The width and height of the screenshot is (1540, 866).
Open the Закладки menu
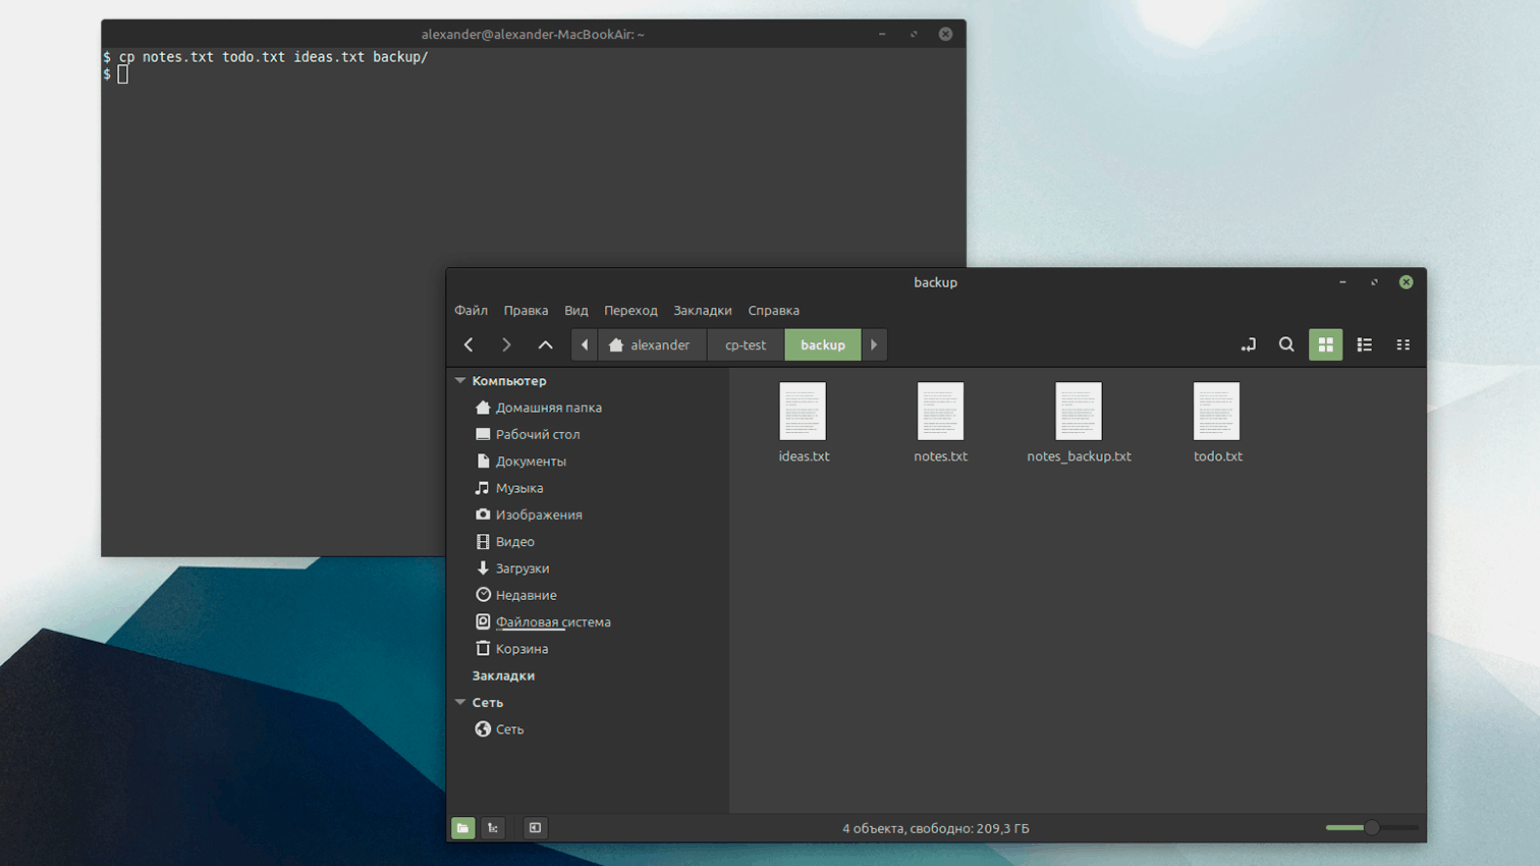702,311
